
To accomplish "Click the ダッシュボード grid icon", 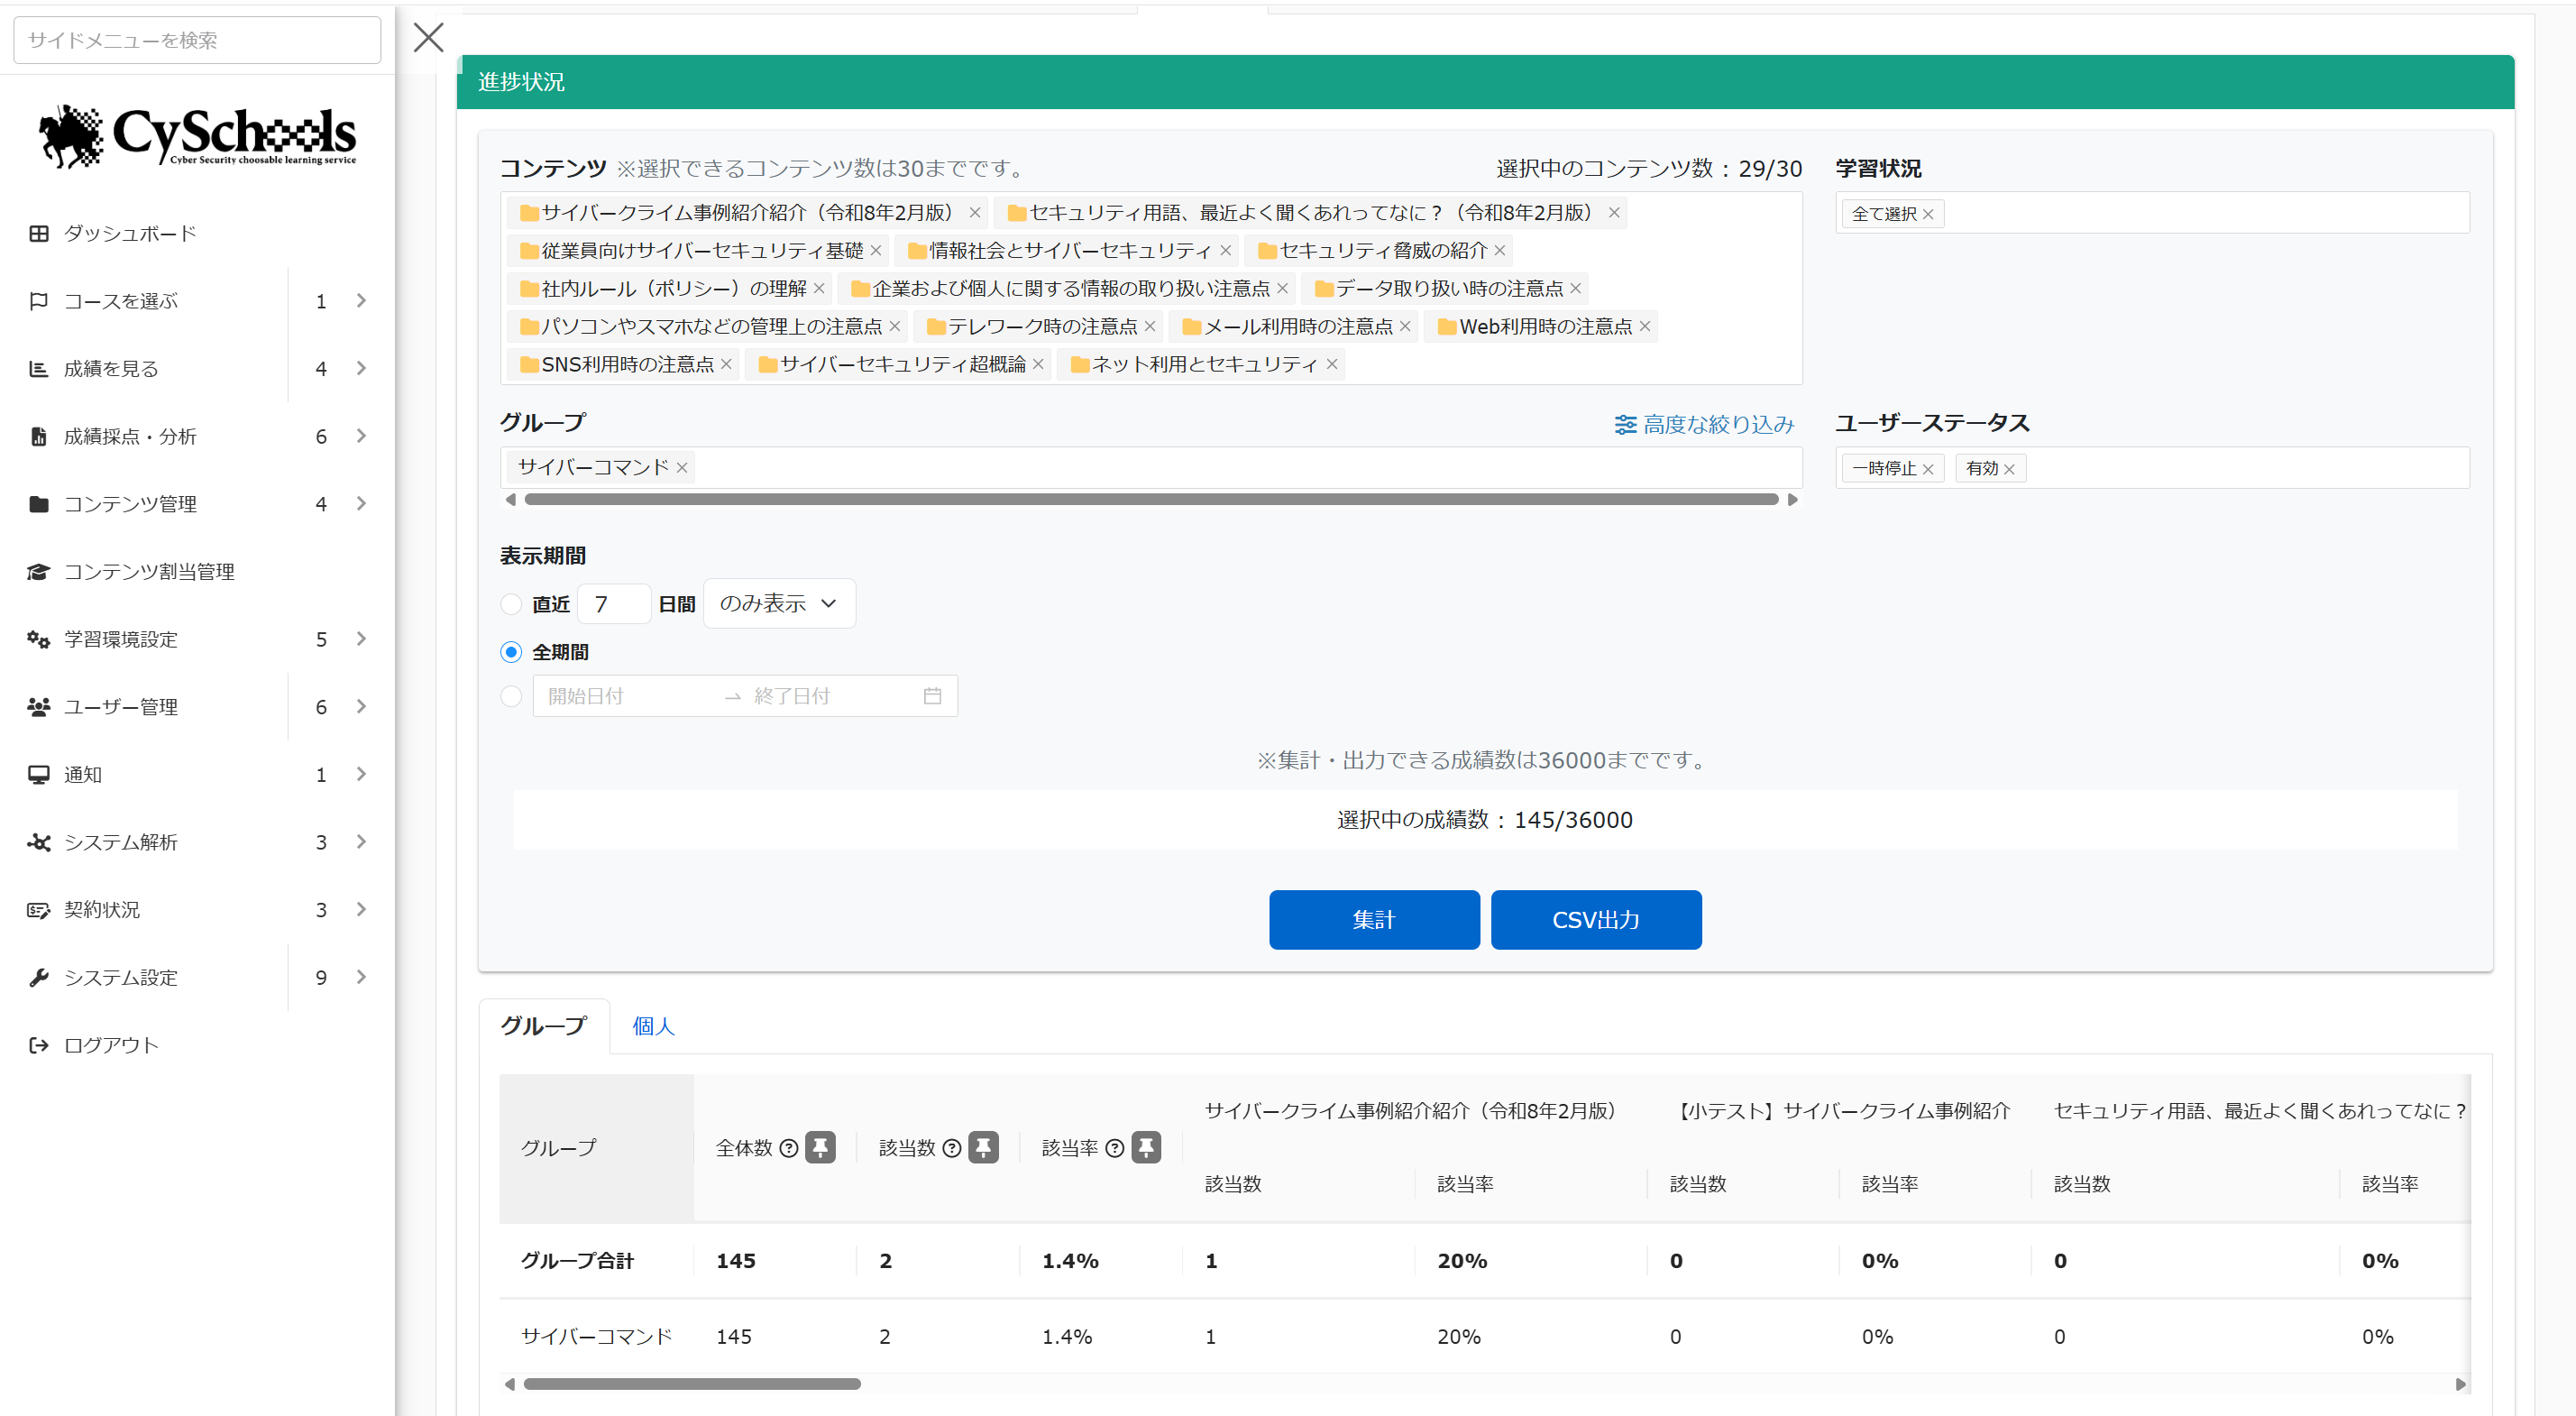I will (x=39, y=233).
